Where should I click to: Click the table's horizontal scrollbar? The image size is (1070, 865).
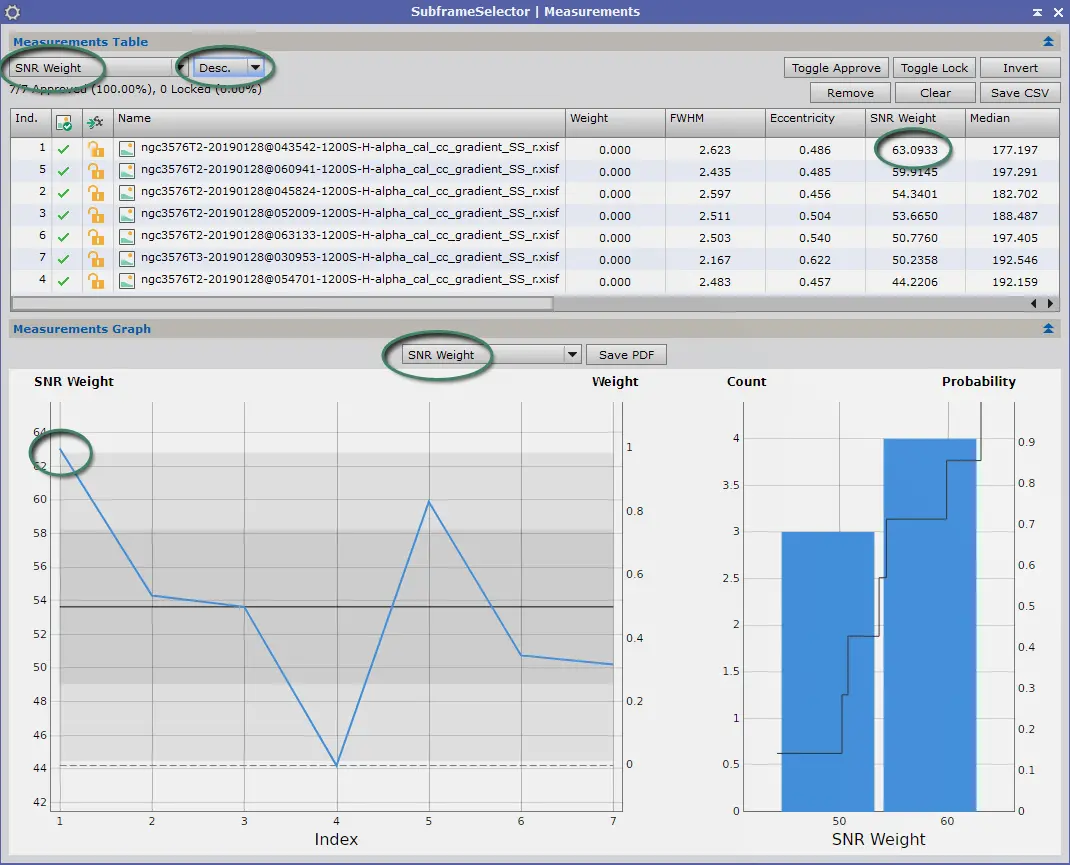coord(283,303)
